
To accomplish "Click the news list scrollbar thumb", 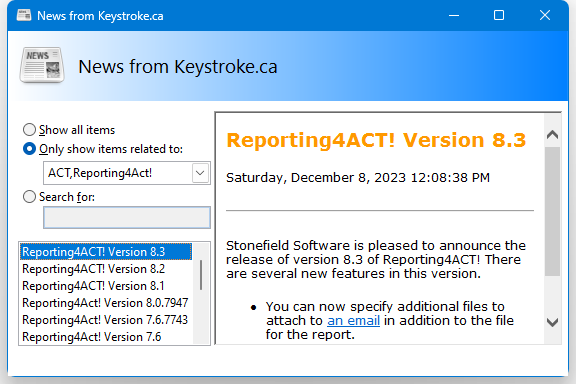I will click(201, 274).
